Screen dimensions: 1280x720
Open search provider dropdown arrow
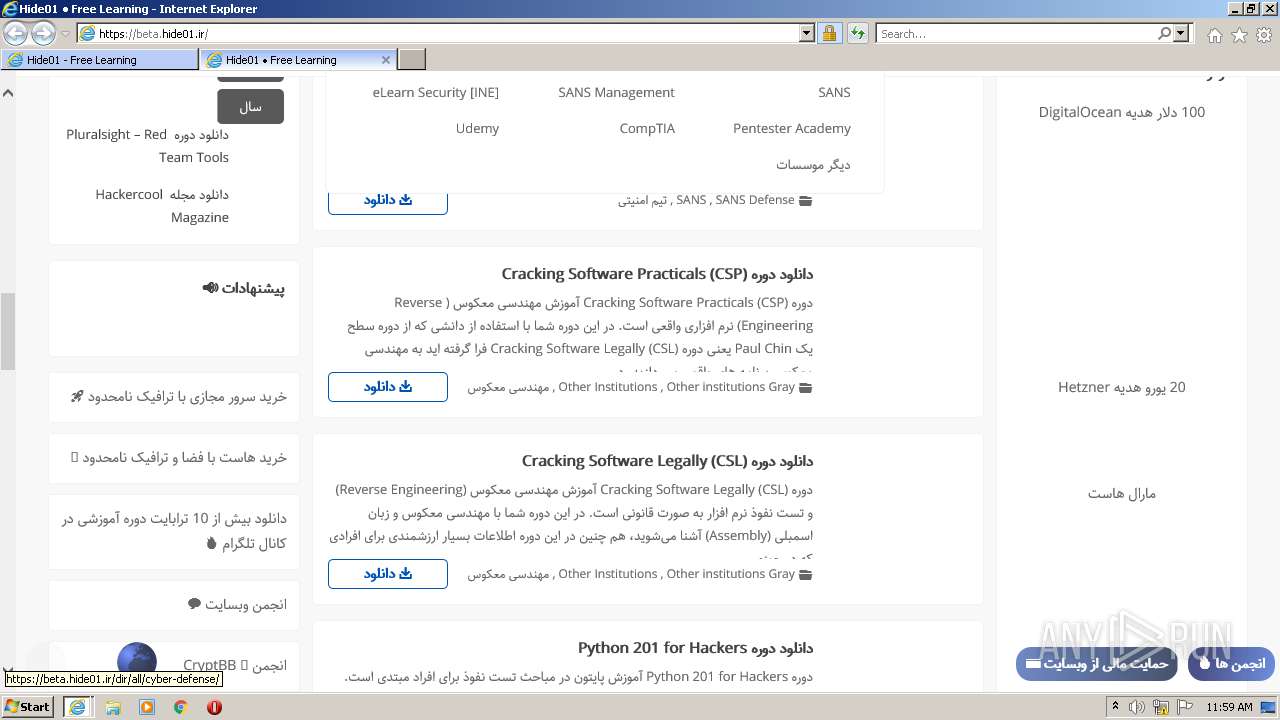[1182, 33]
